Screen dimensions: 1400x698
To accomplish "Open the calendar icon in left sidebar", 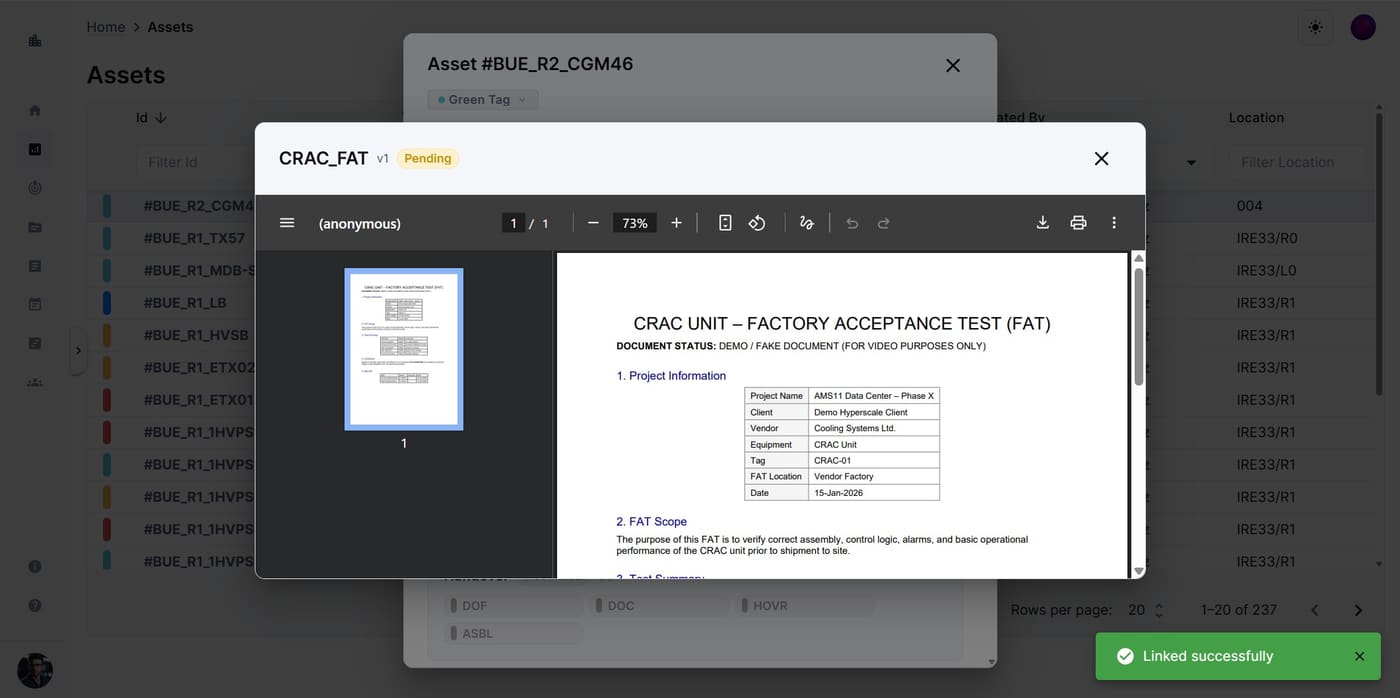I will [35, 304].
